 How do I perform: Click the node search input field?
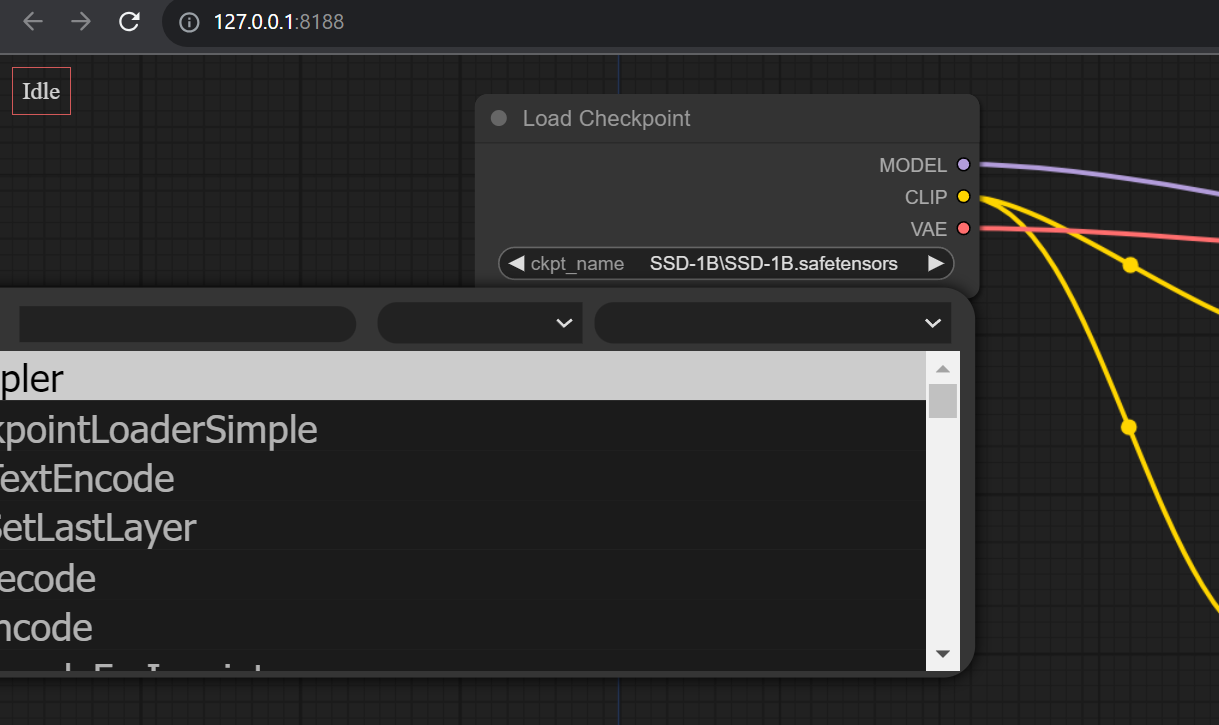point(187,323)
